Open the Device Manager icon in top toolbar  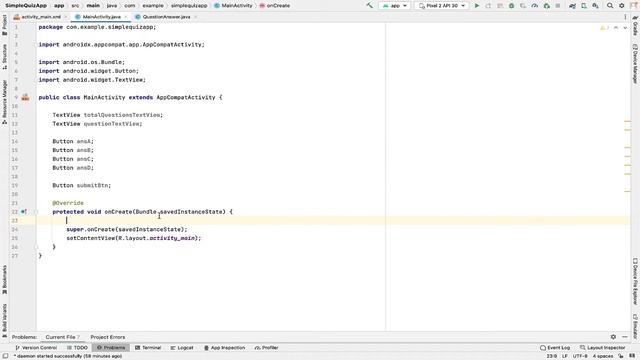pyautogui.click(x=584, y=6)
